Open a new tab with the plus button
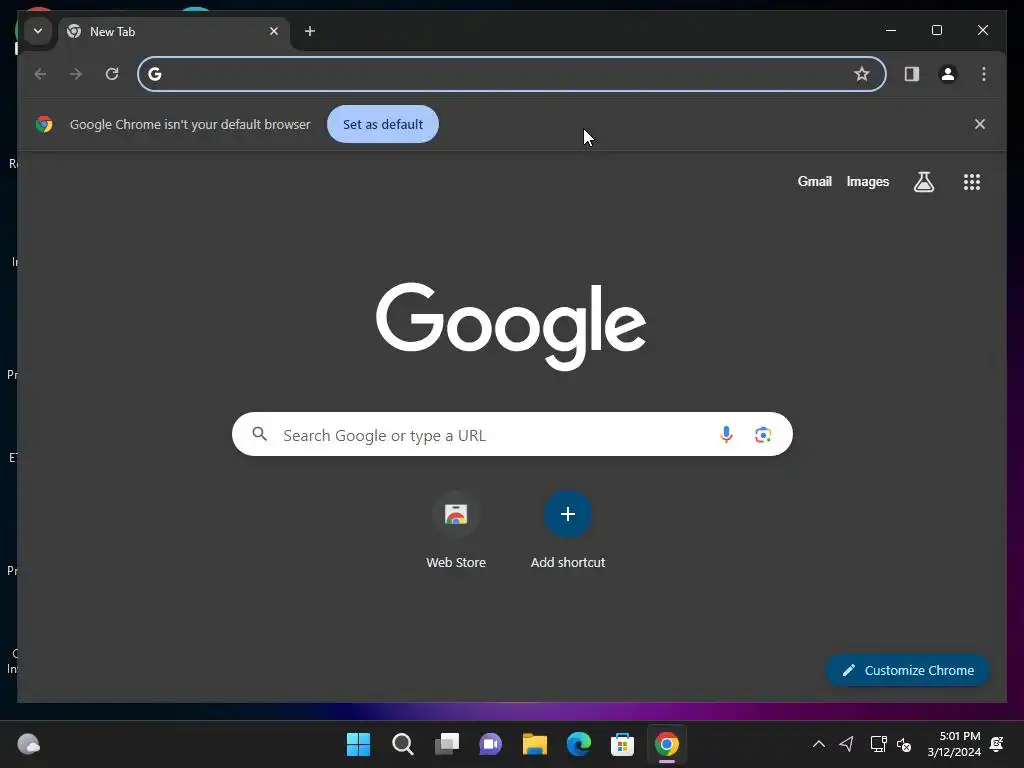 (310, 31)
